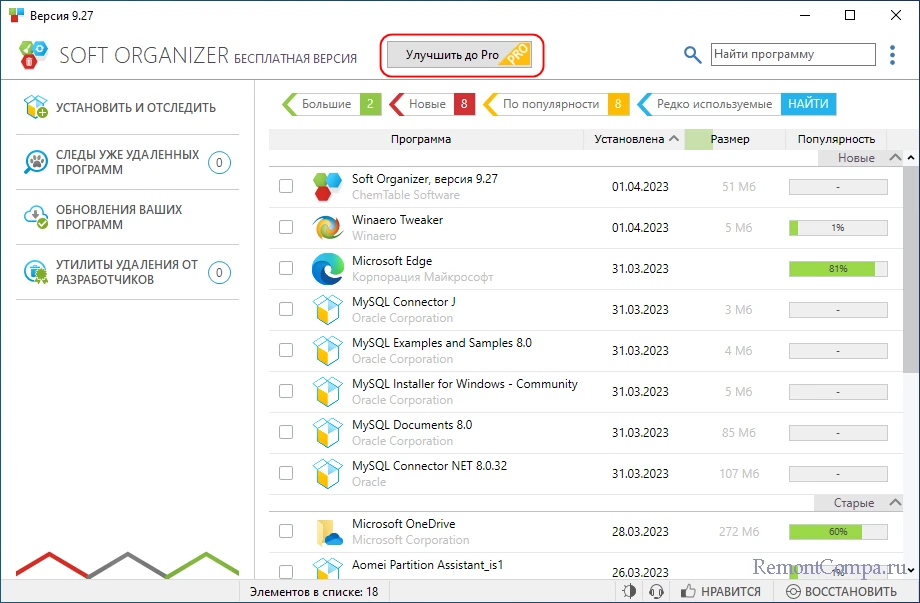Tick the MySQL Documents 8.0 checkbox
920x603 pixels.
286,432
